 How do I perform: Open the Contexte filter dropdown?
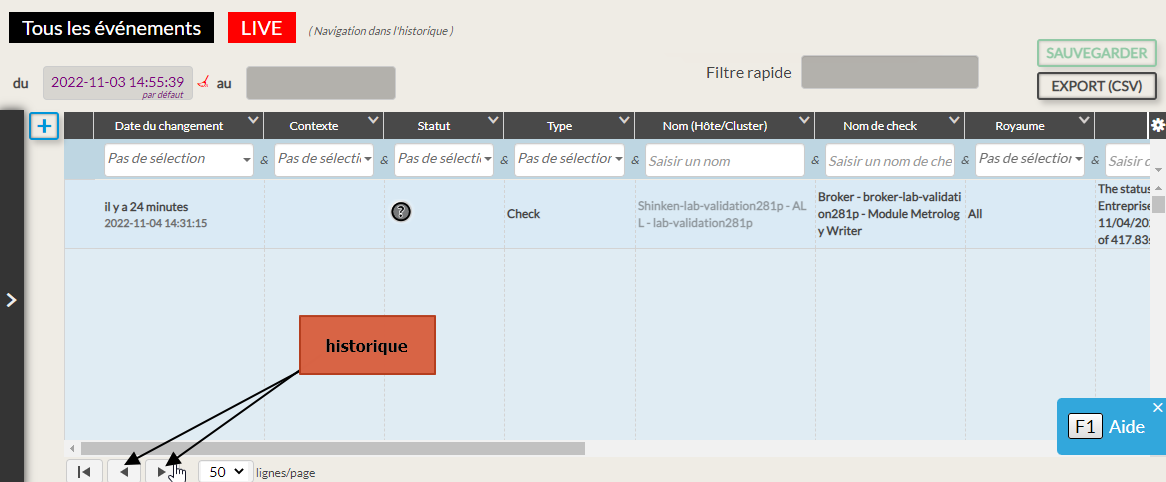point(324,159)
